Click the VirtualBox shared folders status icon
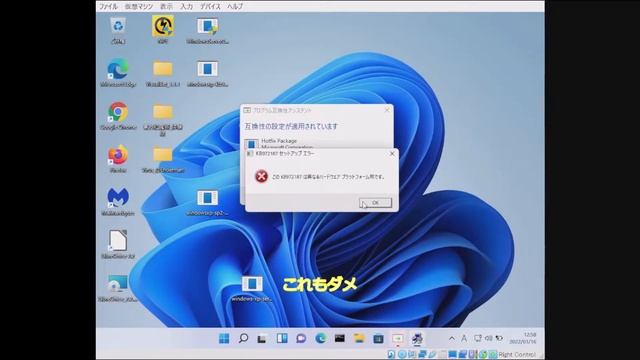The height and width of the screenshot is (360, 640). click(442, 354)
